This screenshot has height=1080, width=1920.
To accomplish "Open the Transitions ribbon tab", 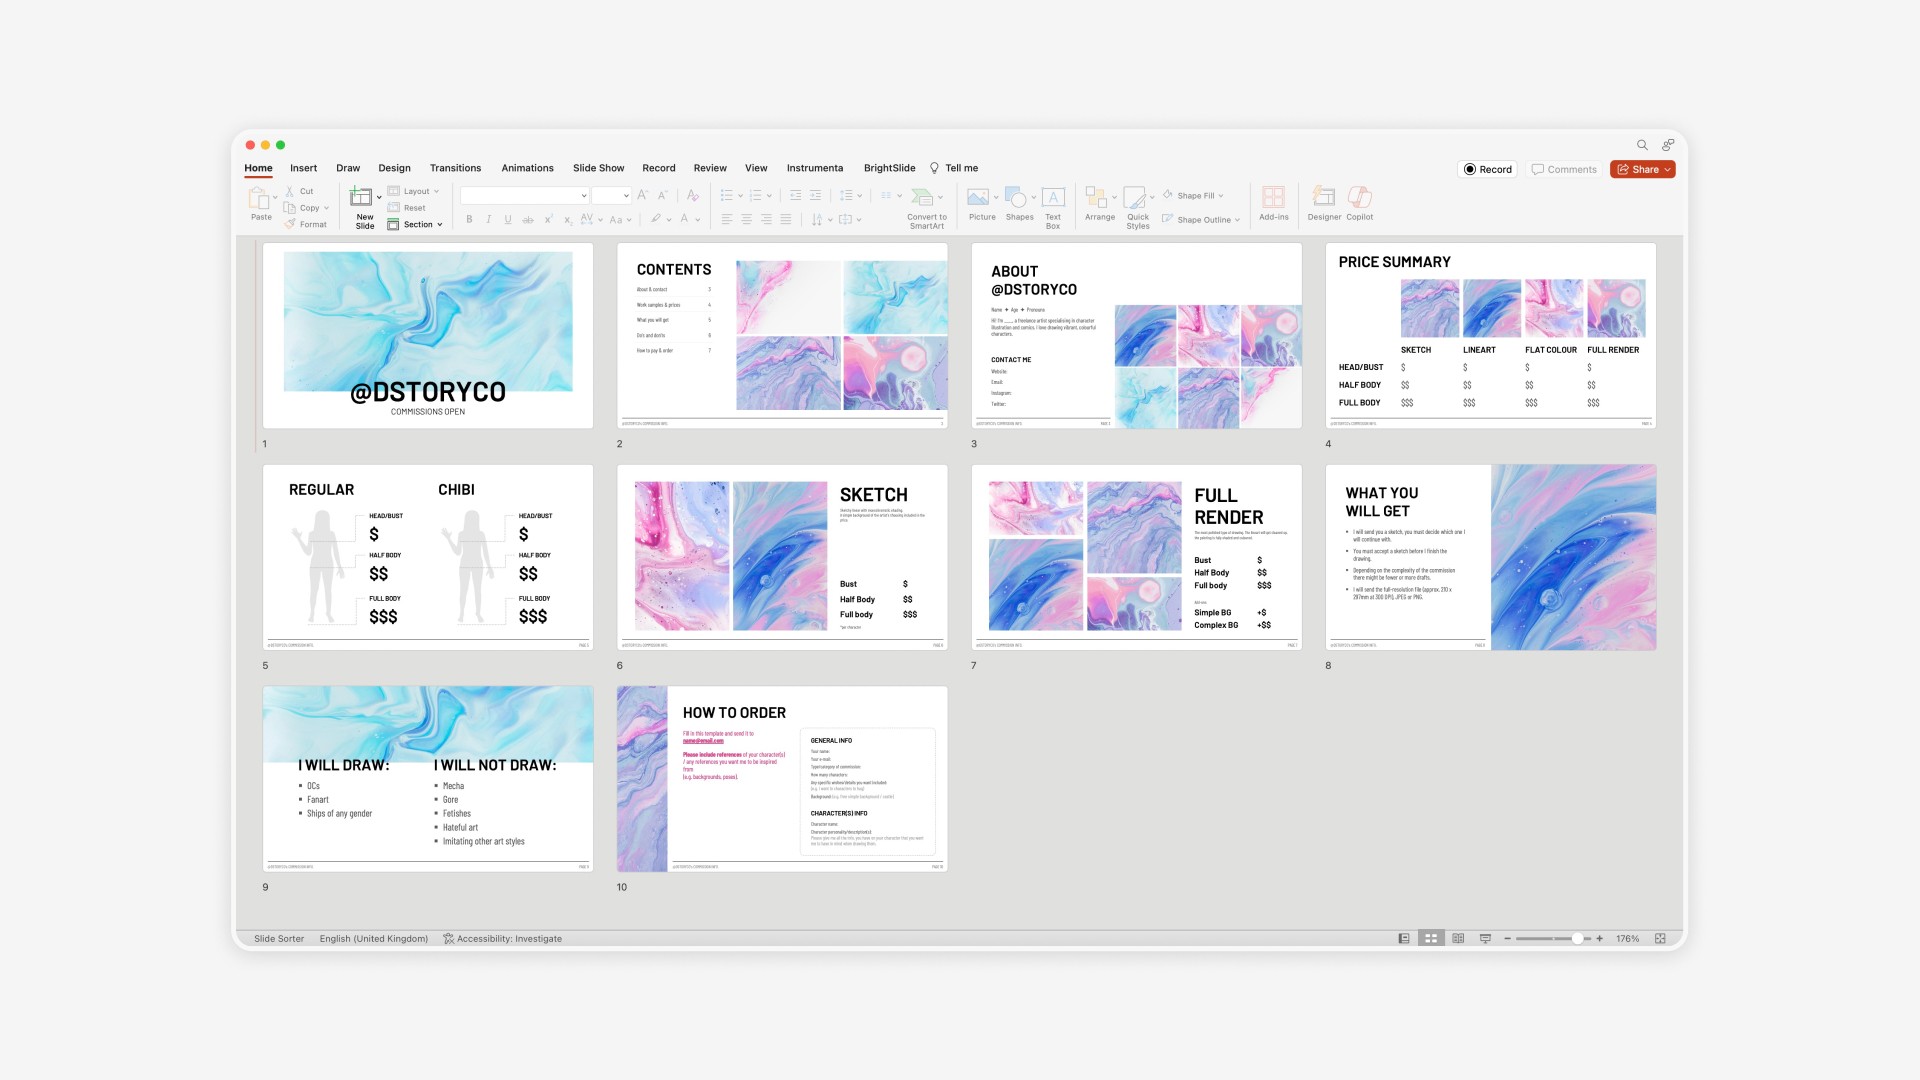I will pyautogui.click(x=455, y=168).
